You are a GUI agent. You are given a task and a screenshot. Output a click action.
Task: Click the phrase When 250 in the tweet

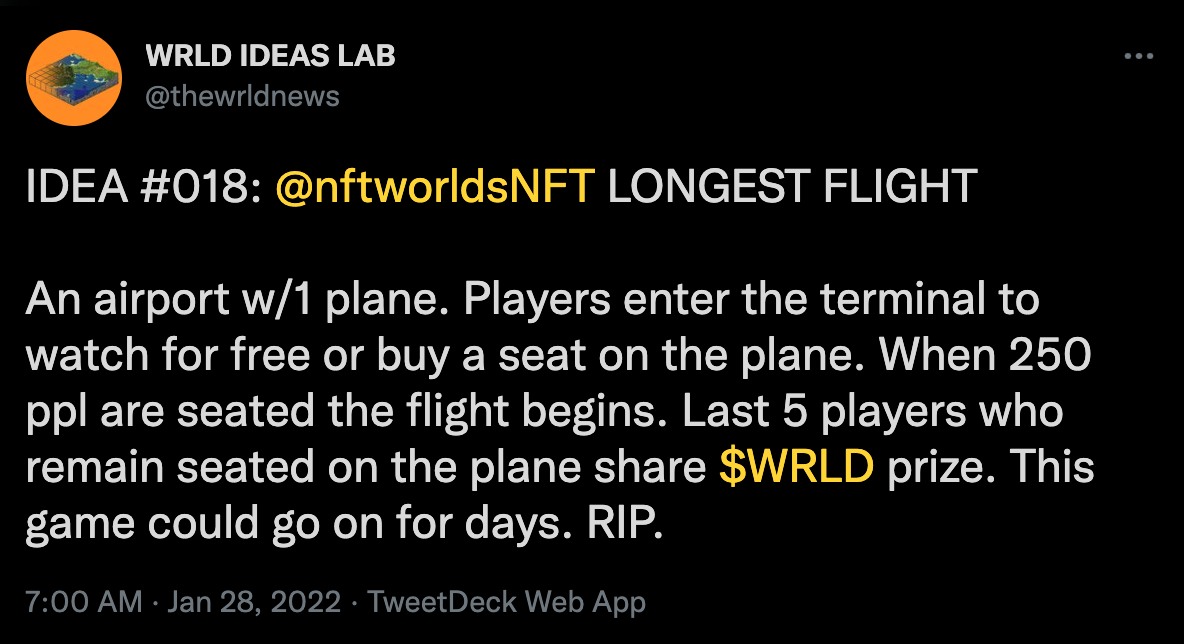coord(985,355)
